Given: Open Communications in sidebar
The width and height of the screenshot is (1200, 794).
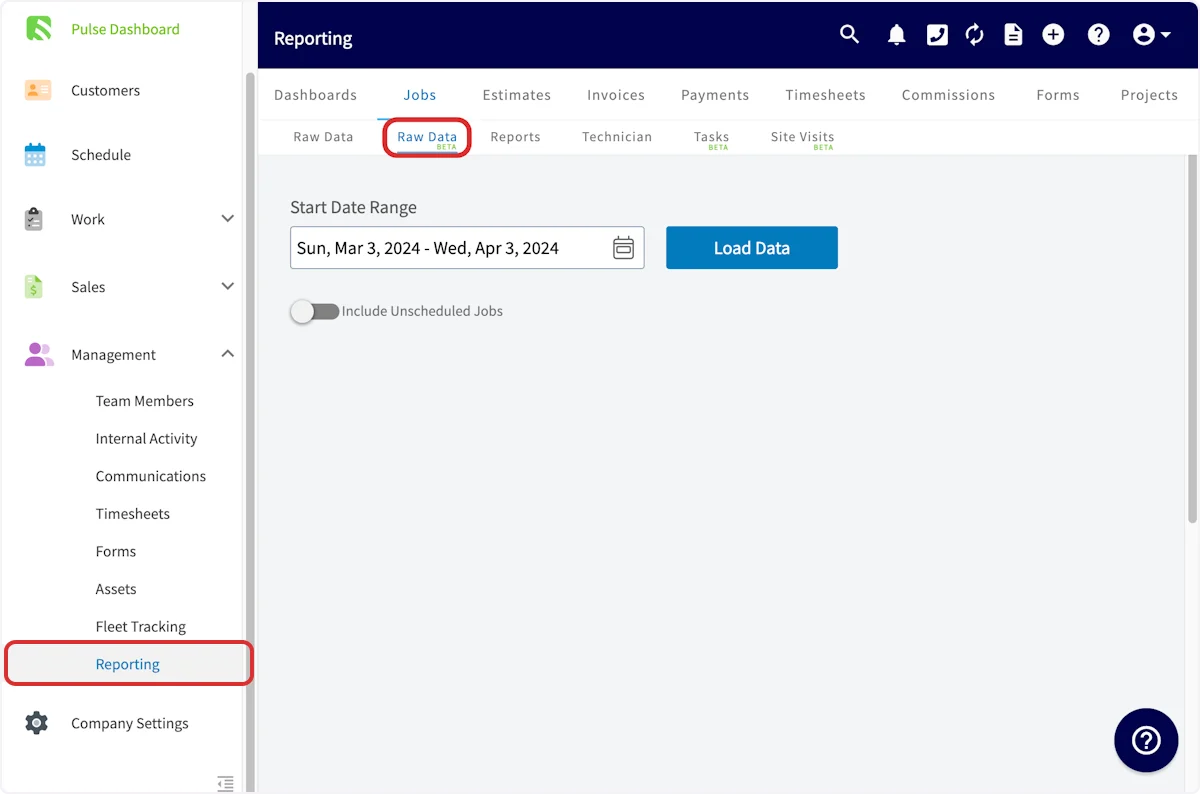Looking at the screenshot, I should click(151, 476).
